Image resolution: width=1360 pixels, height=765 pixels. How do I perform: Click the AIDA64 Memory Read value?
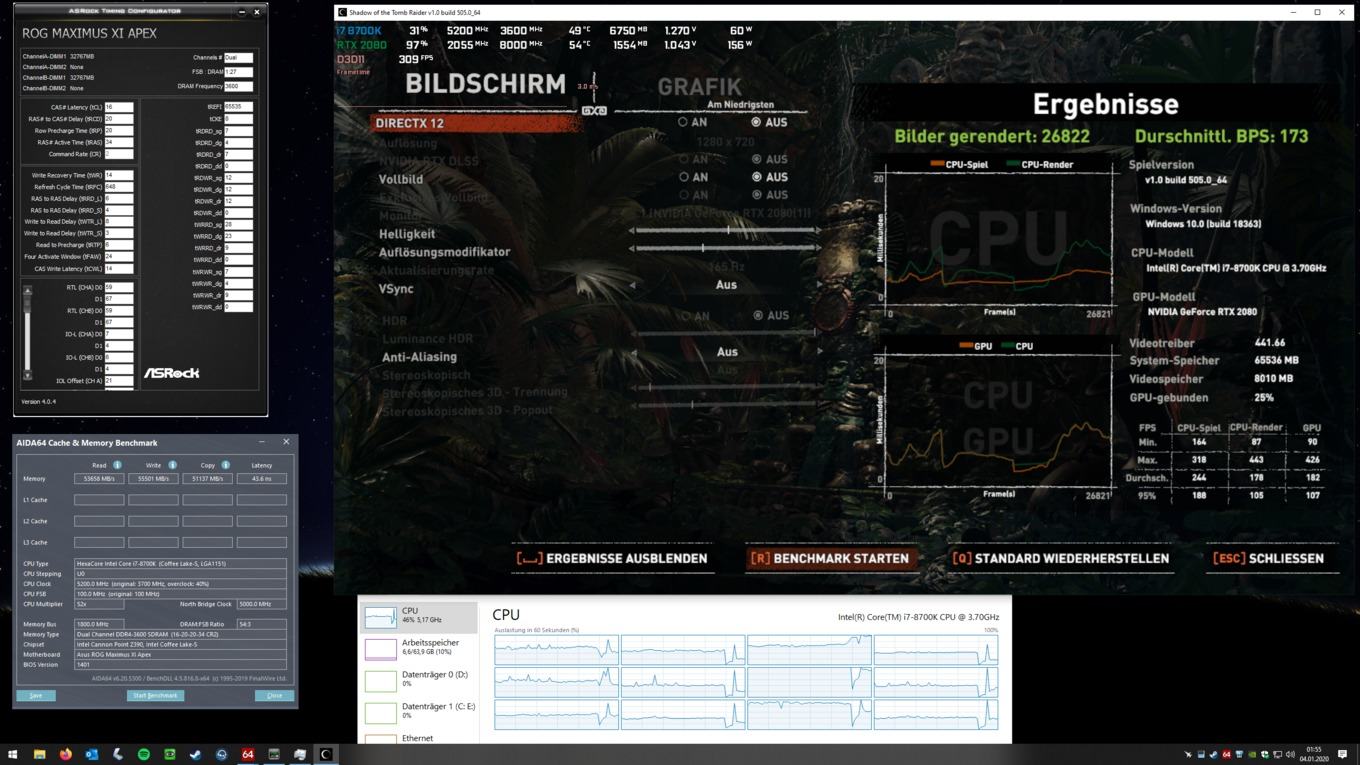pos(99,479)
